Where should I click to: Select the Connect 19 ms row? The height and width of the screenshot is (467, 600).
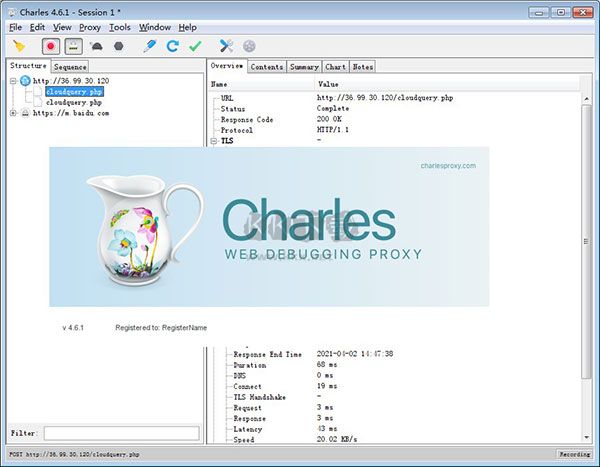(394, 386)
